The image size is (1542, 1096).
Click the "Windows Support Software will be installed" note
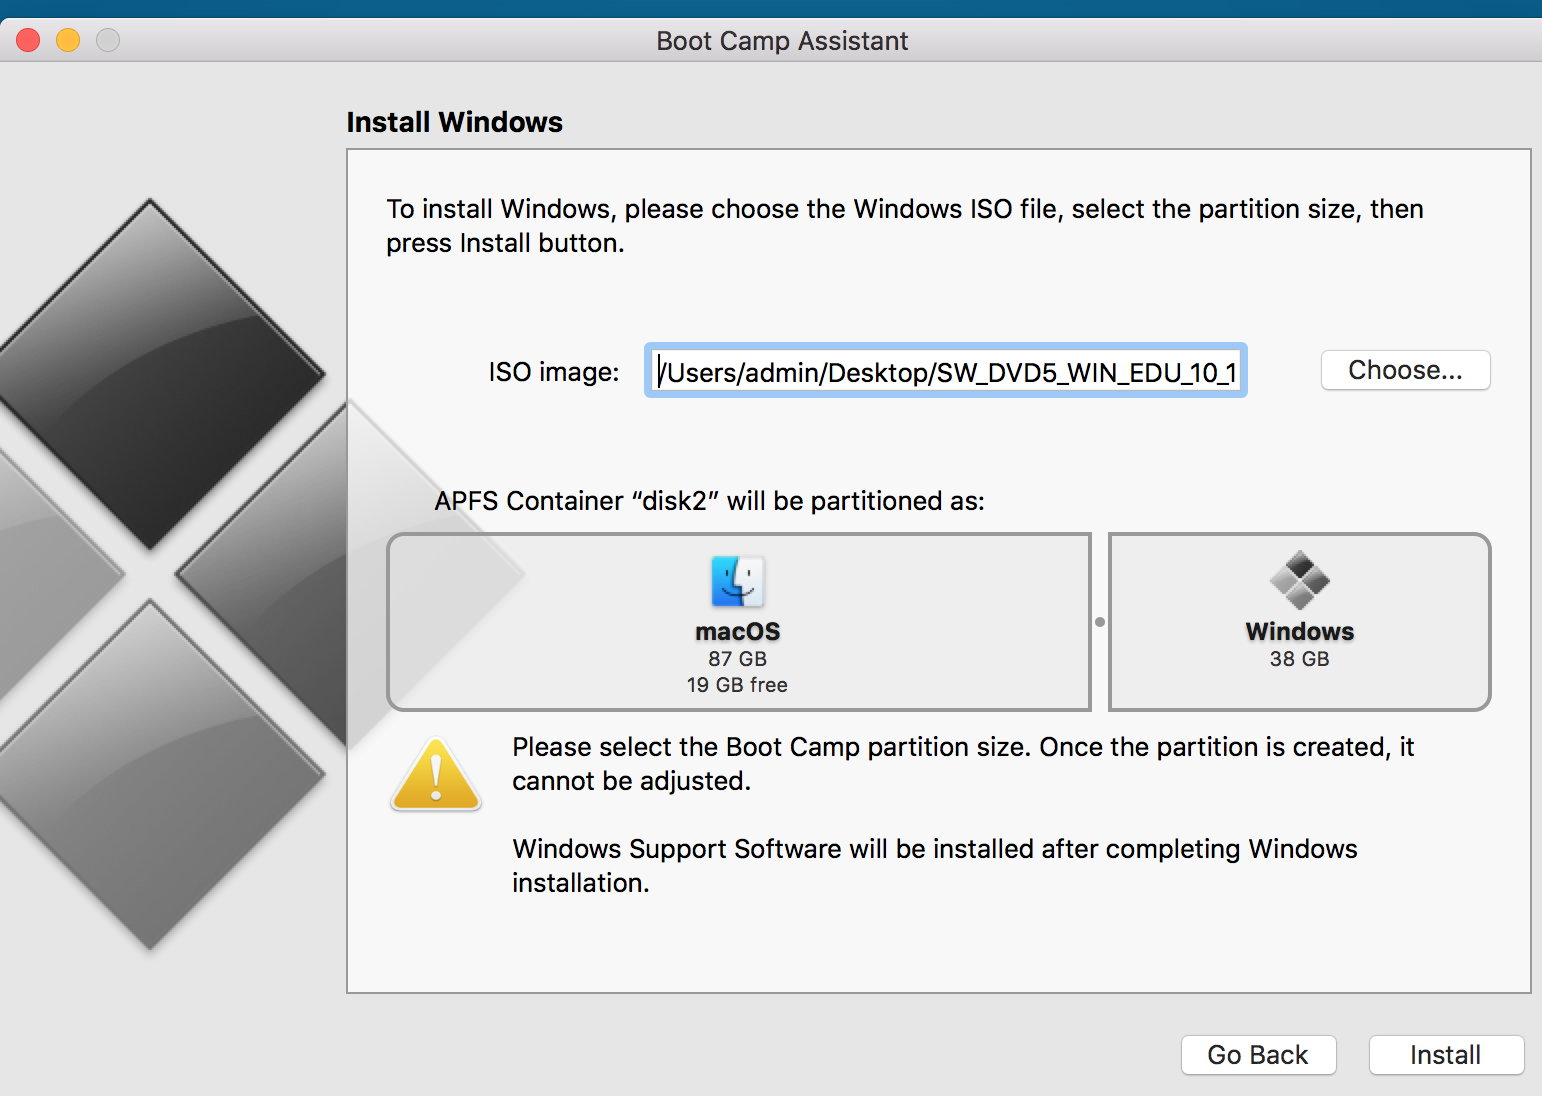coord(935,866)
